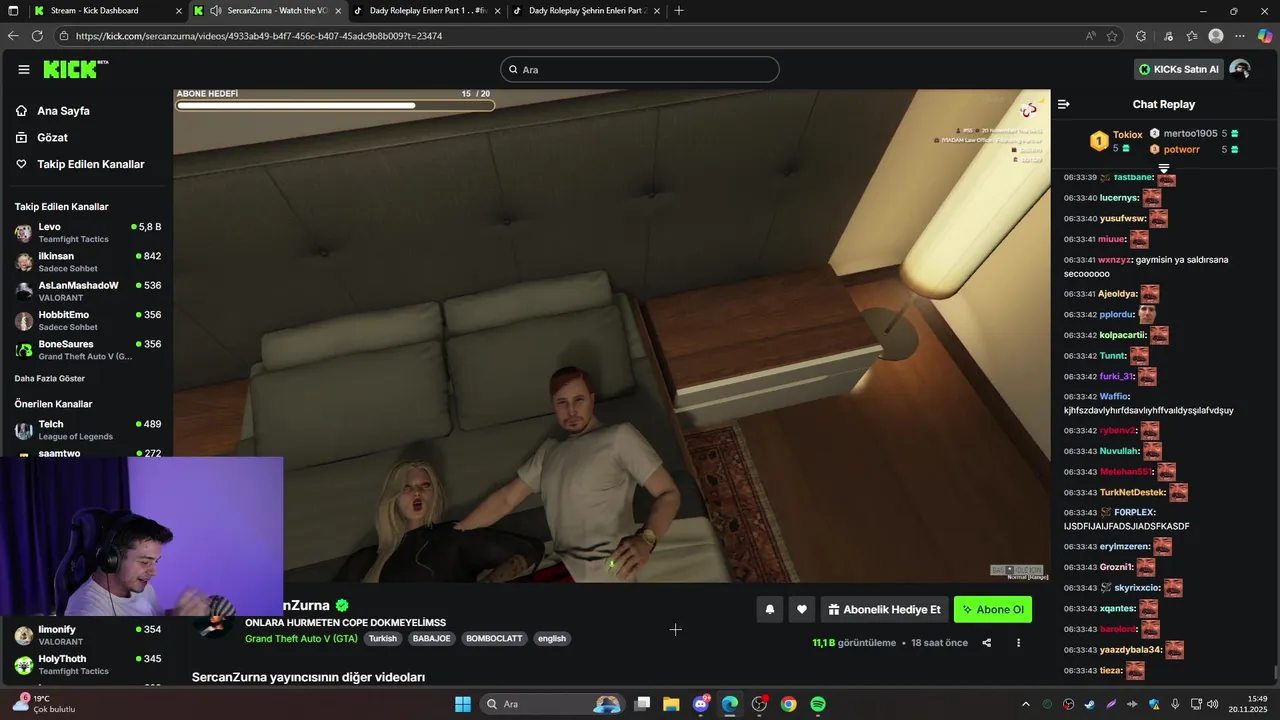This screenshot has height=720, width=1280.
Task: Open Levo channel in the sidebar
Action: pyautogui.click(x=88, y=233)
